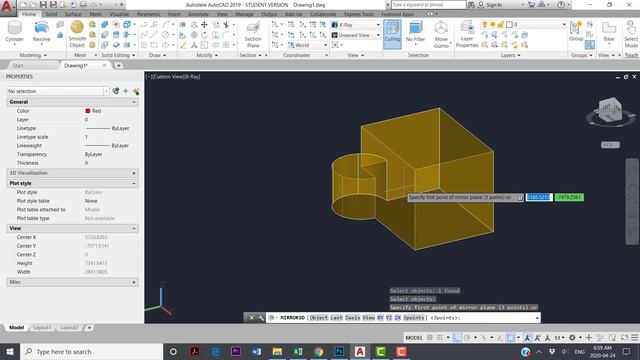Switch to the Layout1 tab
Viewport: 640px width, 360px height.
42,327
